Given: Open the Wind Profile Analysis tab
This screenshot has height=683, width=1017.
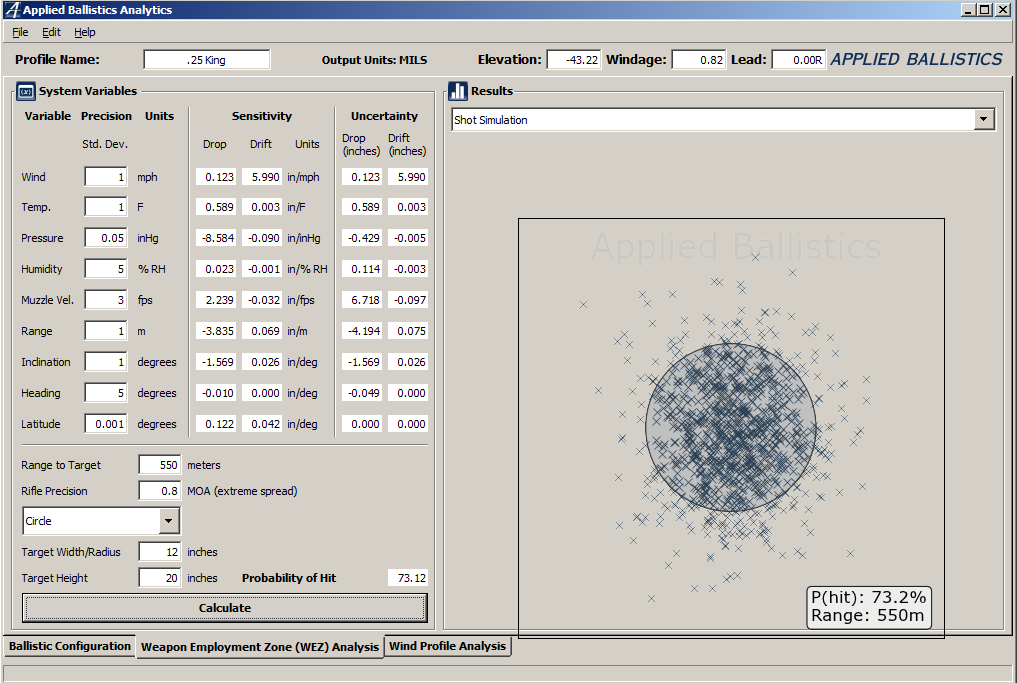Looking at the screenshot, I should click(448, 646).
